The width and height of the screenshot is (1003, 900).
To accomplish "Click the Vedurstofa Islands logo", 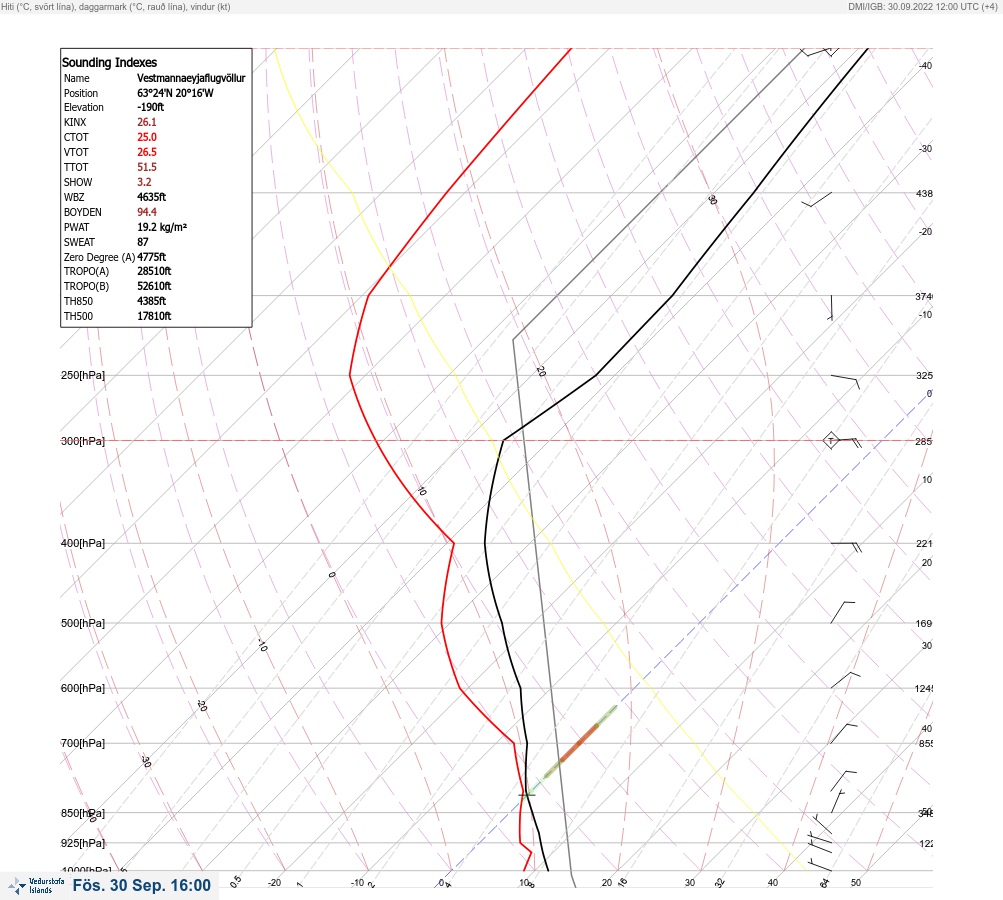I will coord(36,886).
